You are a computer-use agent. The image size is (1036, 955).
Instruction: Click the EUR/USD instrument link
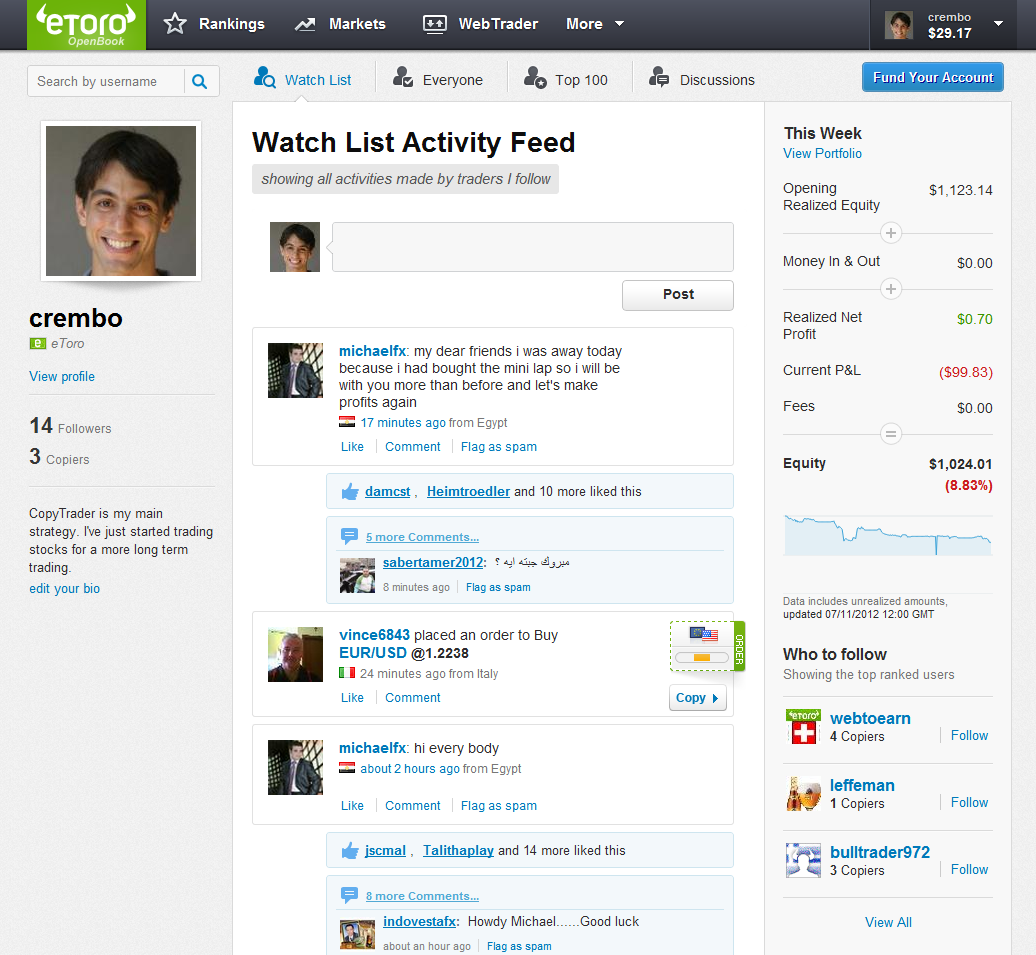click(373, 653)
